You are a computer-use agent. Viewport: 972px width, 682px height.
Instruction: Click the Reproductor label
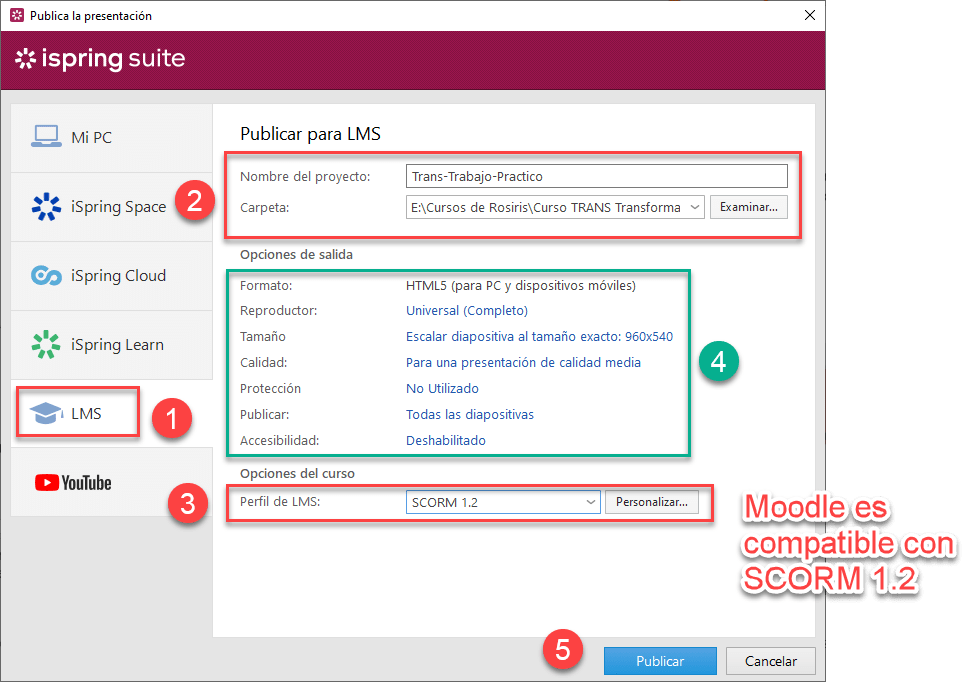pos(278,311)
